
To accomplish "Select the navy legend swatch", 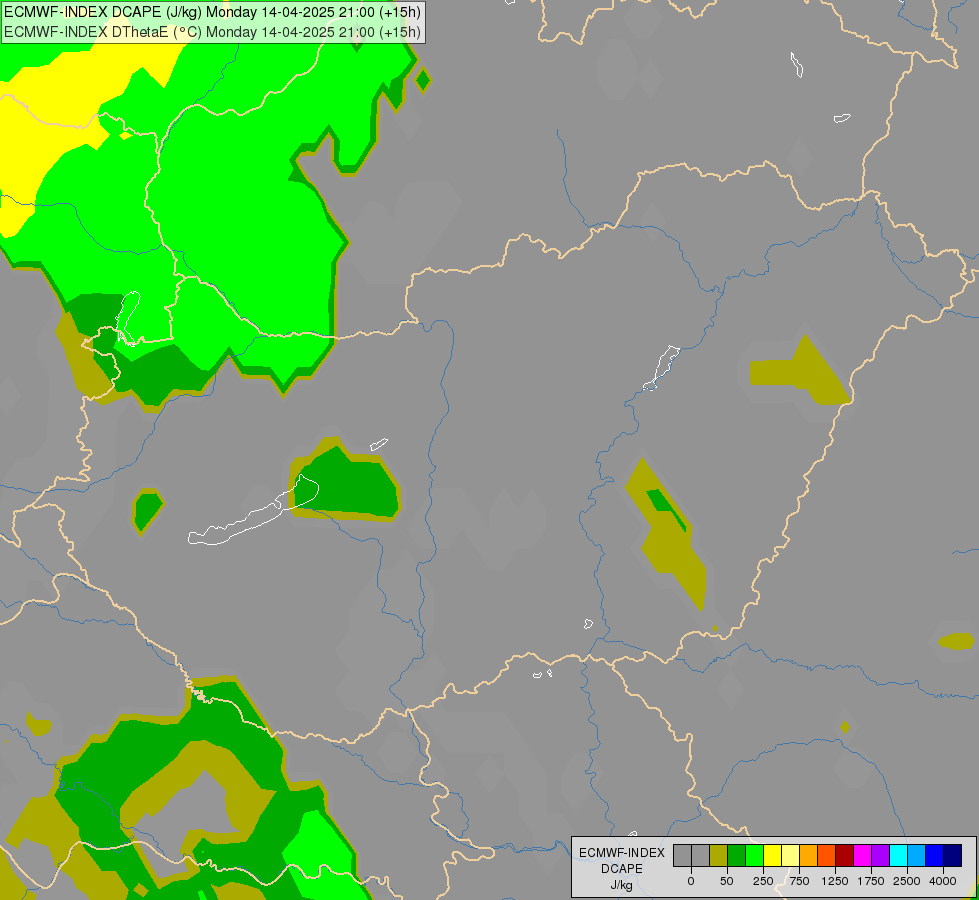I will 953,856.
